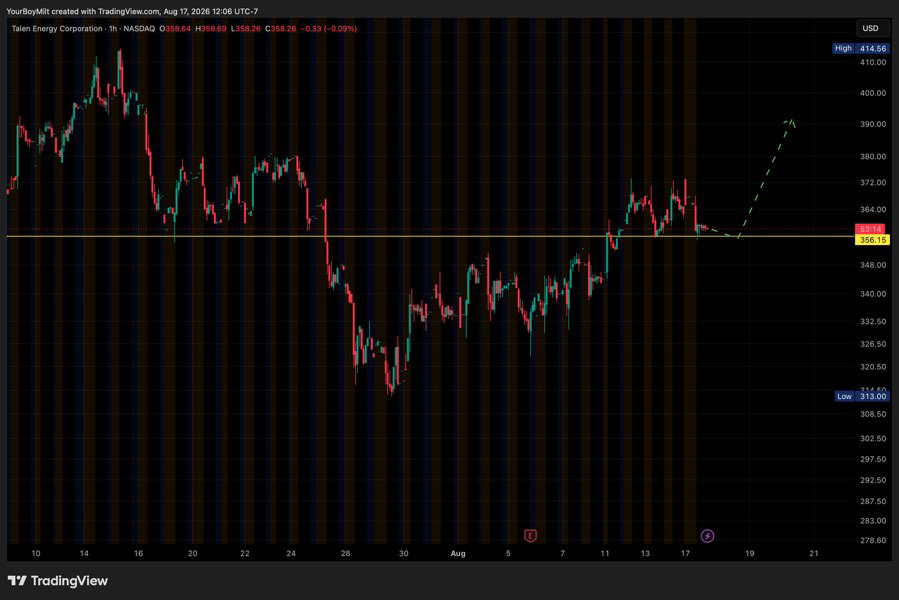Click date 22 on the time axis
Viewport: 899px width, 600px height.
coord(245,554)
